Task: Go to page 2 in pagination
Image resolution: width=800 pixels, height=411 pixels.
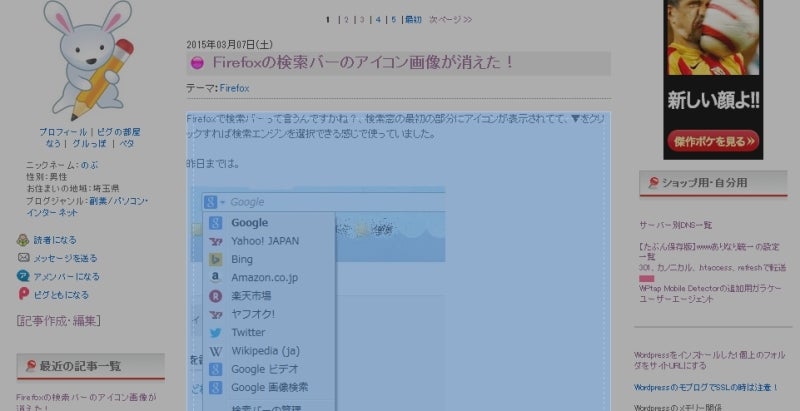Action: (346, 20)
